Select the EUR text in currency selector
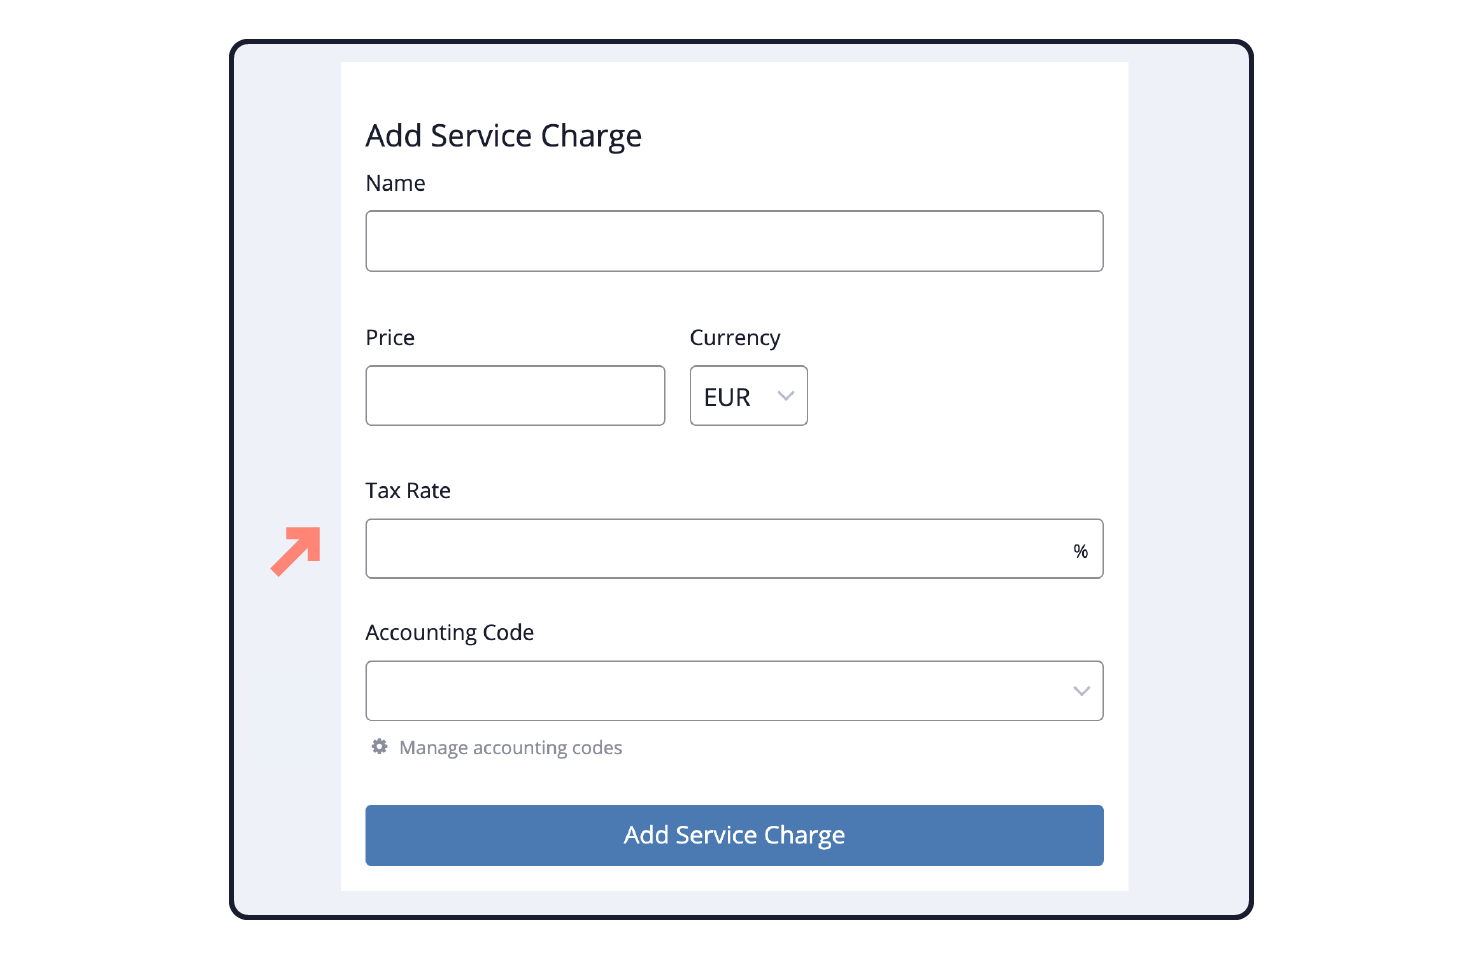The height and width of the screenshot is (960, 1480). [x=727, y=397]
